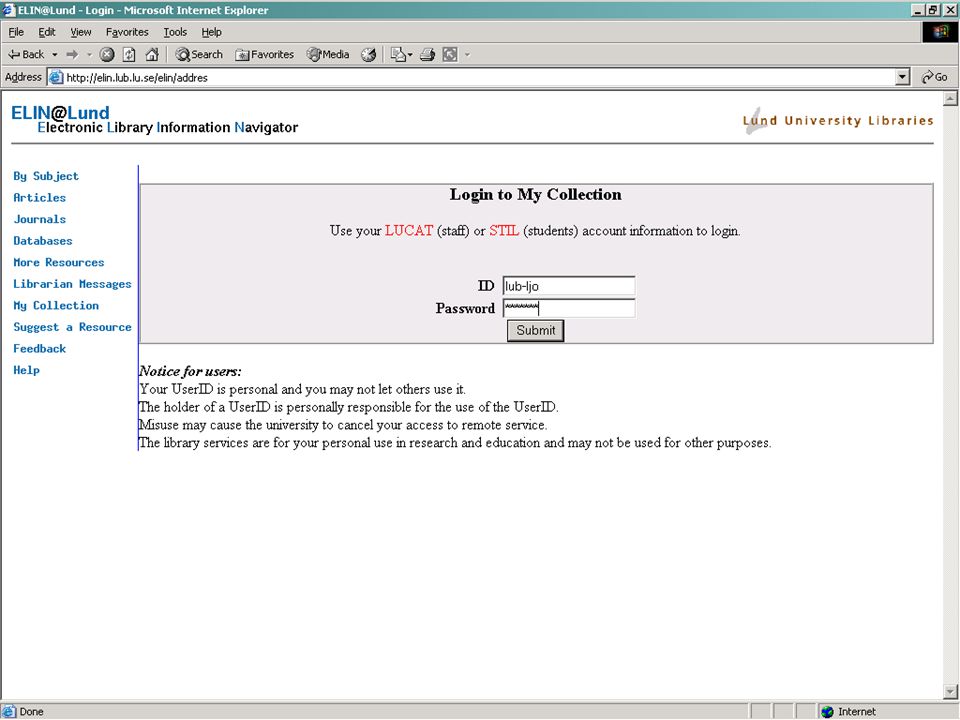Click the toolbar icon right of Print

[x=450, y=54]
